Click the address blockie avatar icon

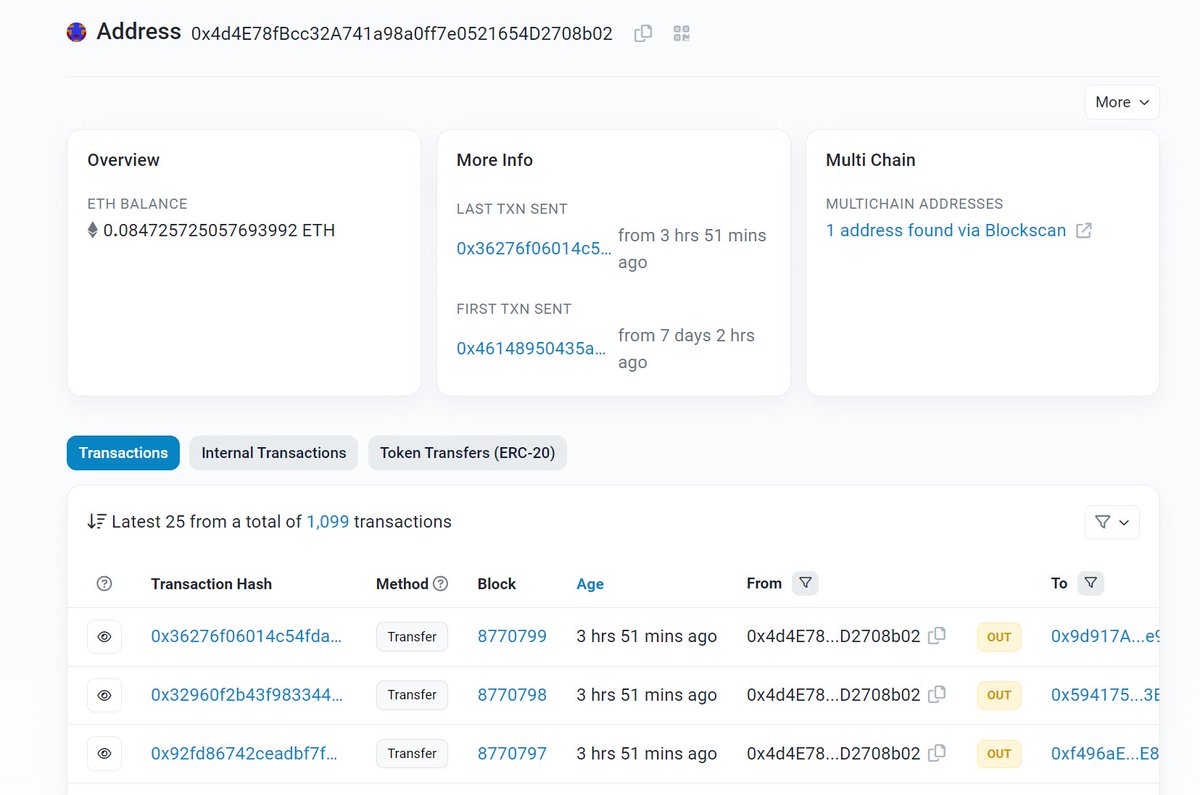click(x=76, y=32)
